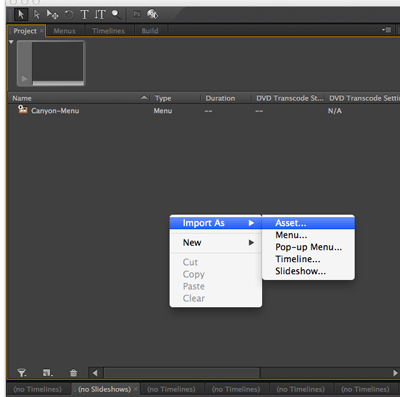Open the filter funnel options
The image size is (400, 397).
tap(22, 373)
